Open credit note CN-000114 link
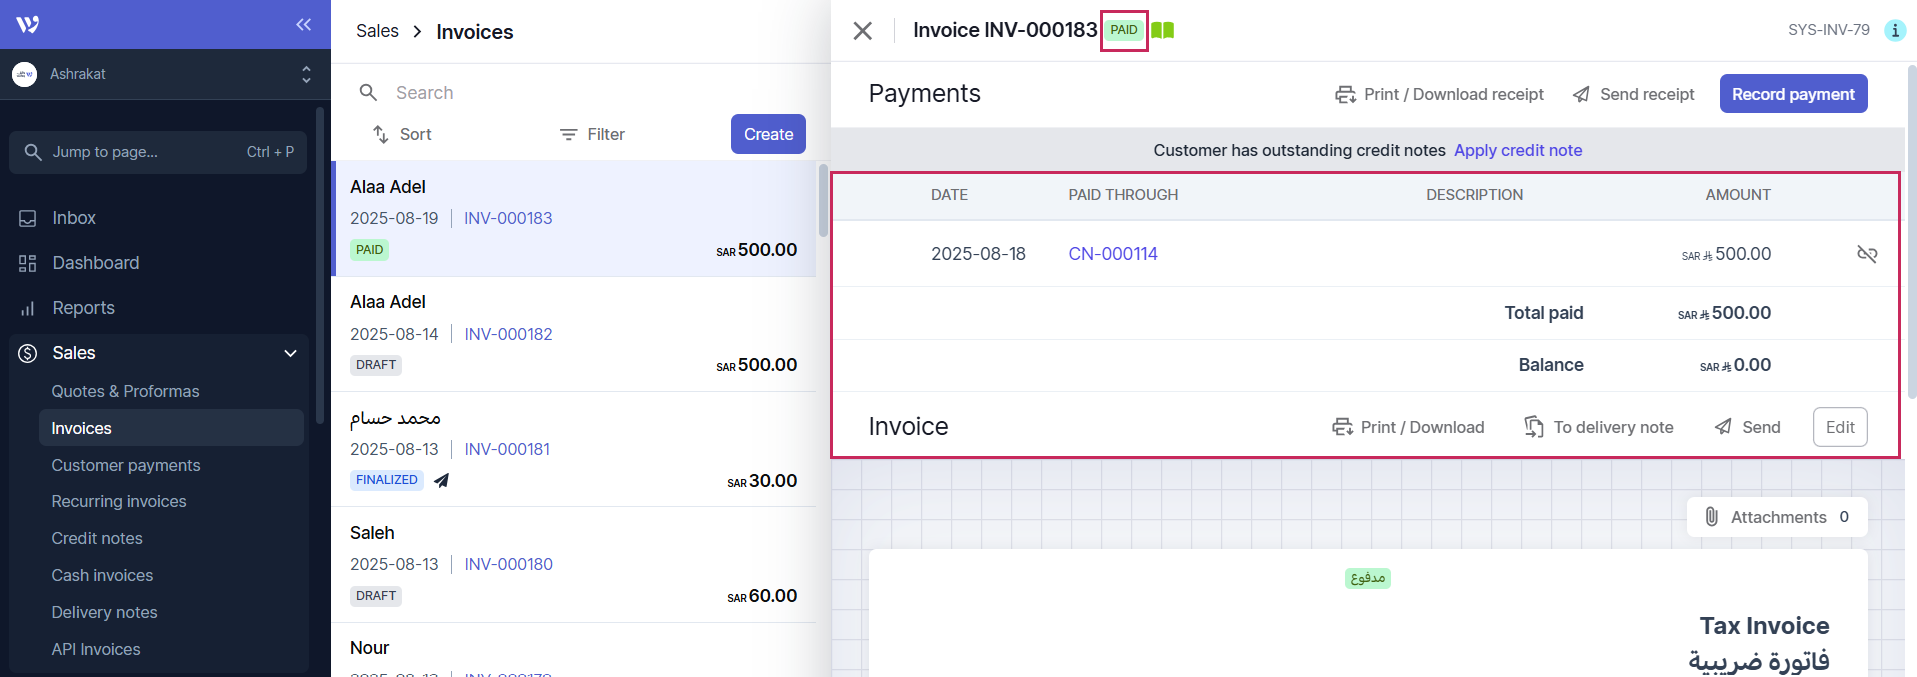This screenshot has height=677, width=1917. pos(1112,254)
